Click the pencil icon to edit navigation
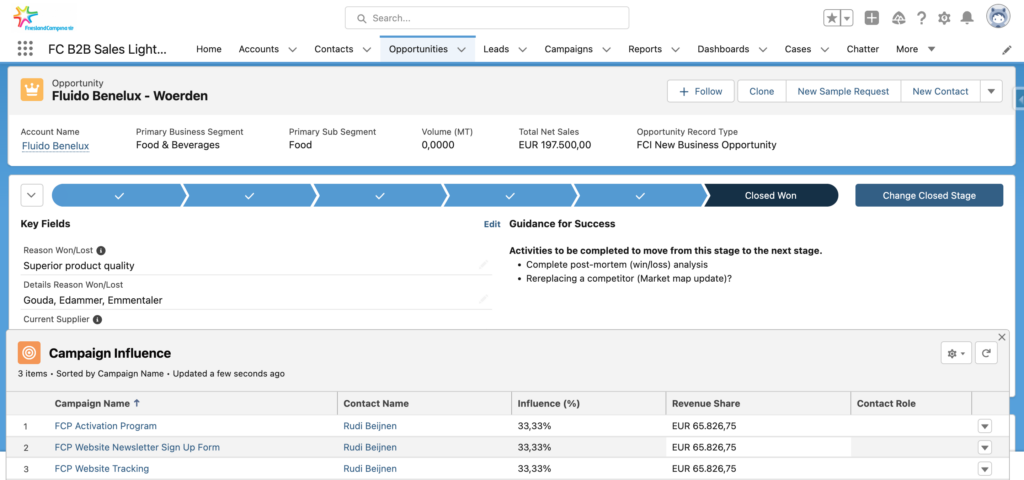1024x480 pixels. pos(1006,50)
